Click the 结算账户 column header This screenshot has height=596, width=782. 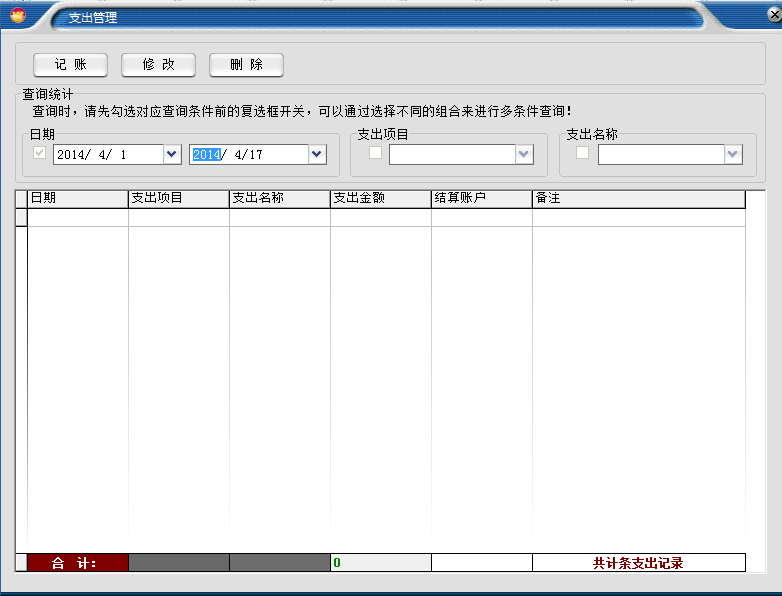pyautogui.click(x=481, y=198)
